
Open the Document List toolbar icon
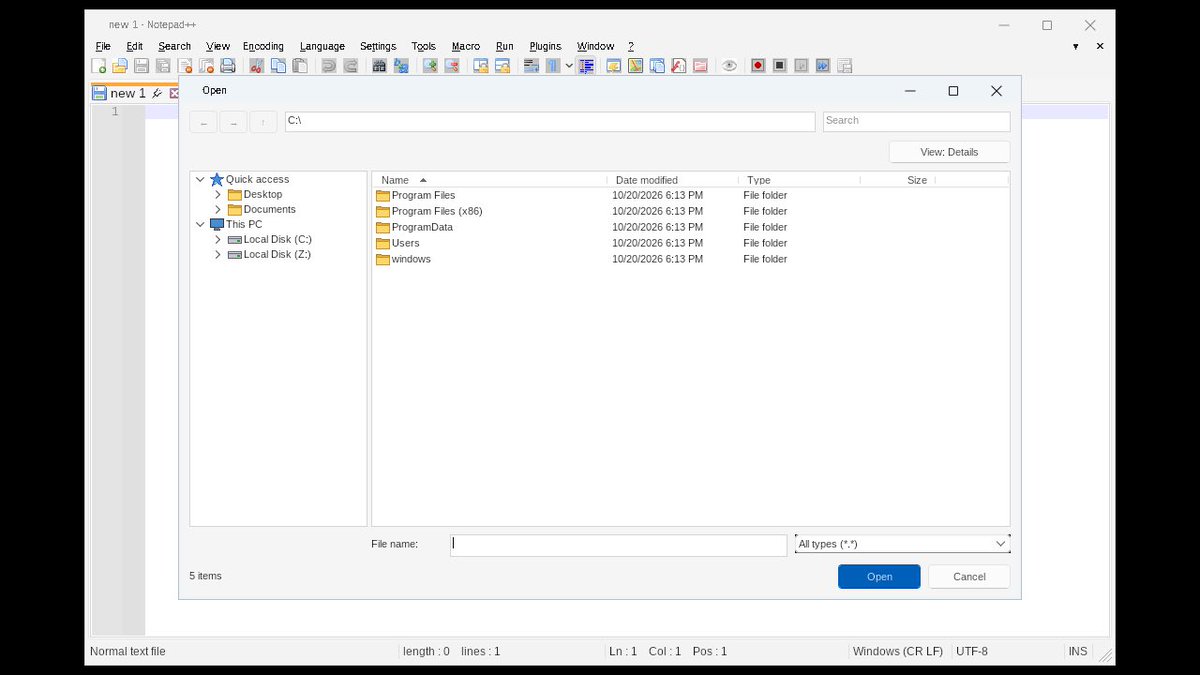657,66
